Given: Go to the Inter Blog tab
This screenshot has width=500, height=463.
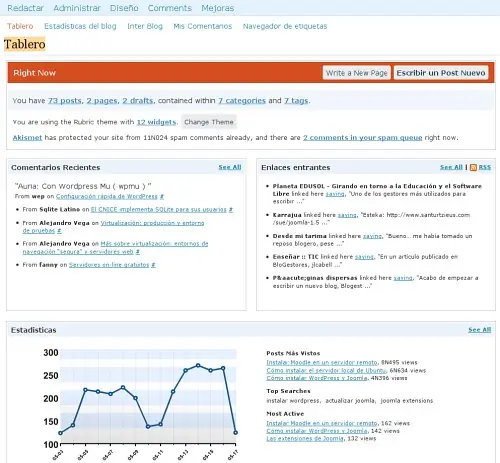Looking at the screenshot, I should point(145,26).
